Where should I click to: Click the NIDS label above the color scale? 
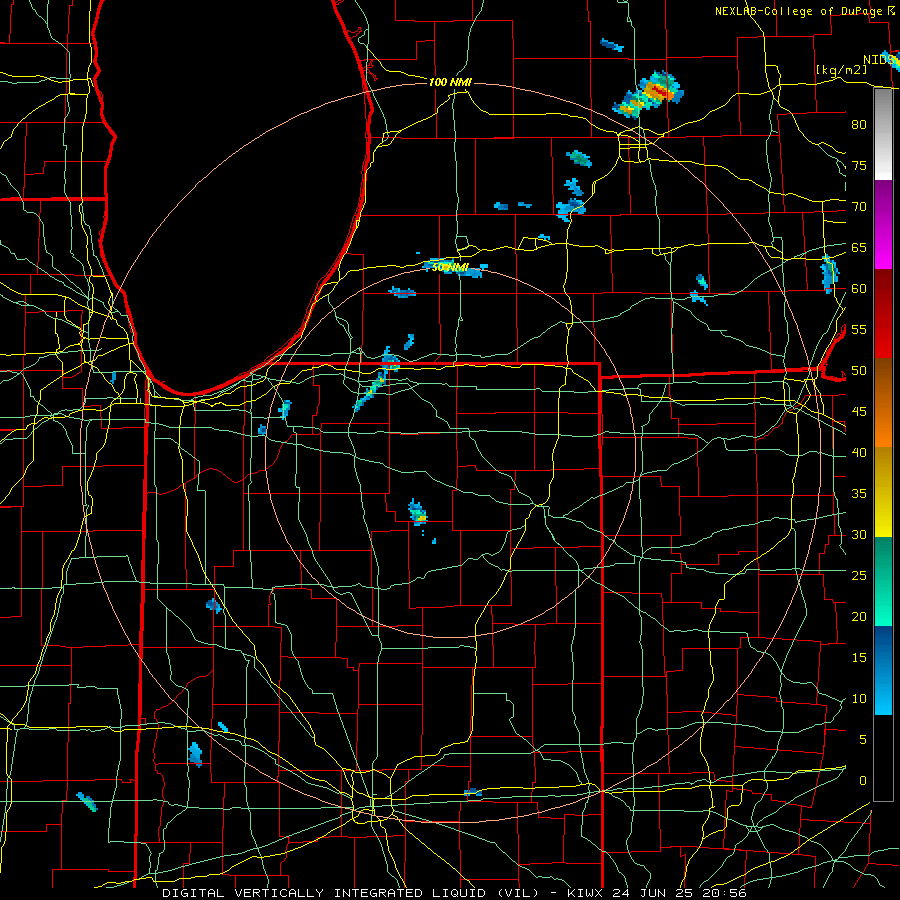878,60
